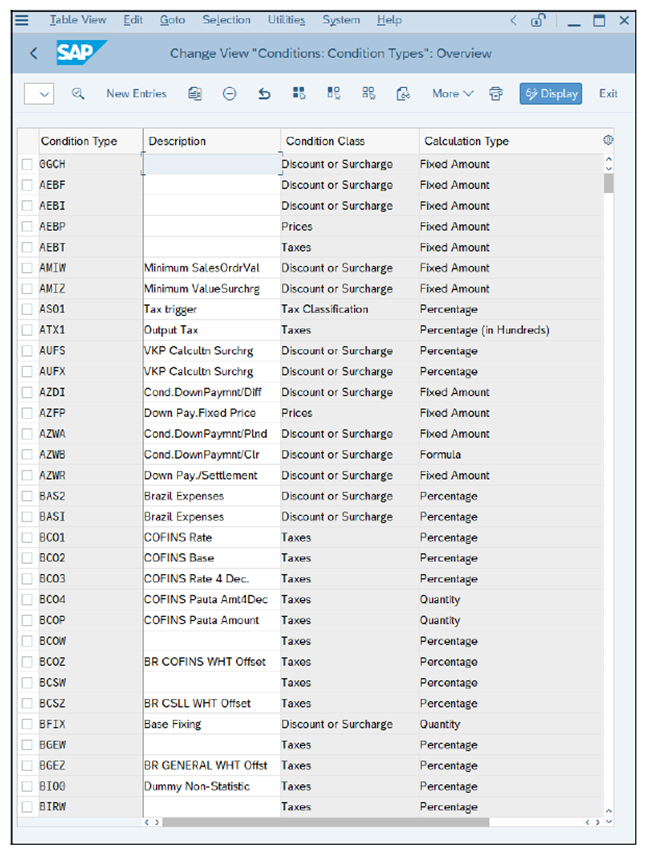
Task: Tick the checkbox for row ATX1
Action: click(x=27, y=330)
